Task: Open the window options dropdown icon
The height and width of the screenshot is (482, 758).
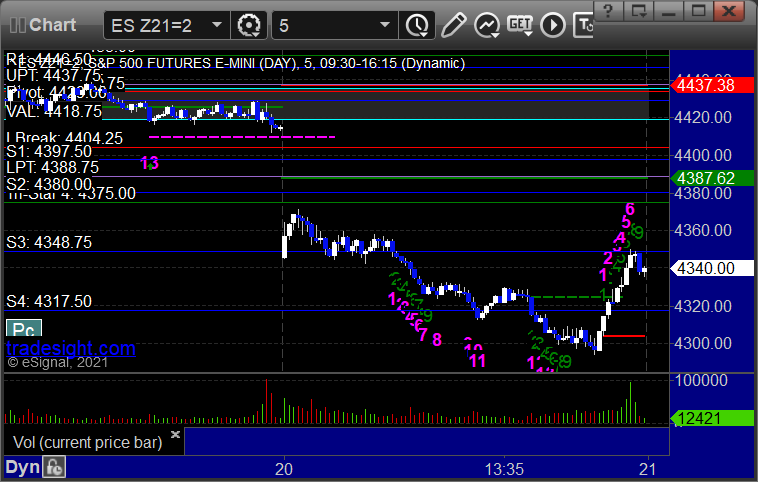Action: click(x=639, y=11)
